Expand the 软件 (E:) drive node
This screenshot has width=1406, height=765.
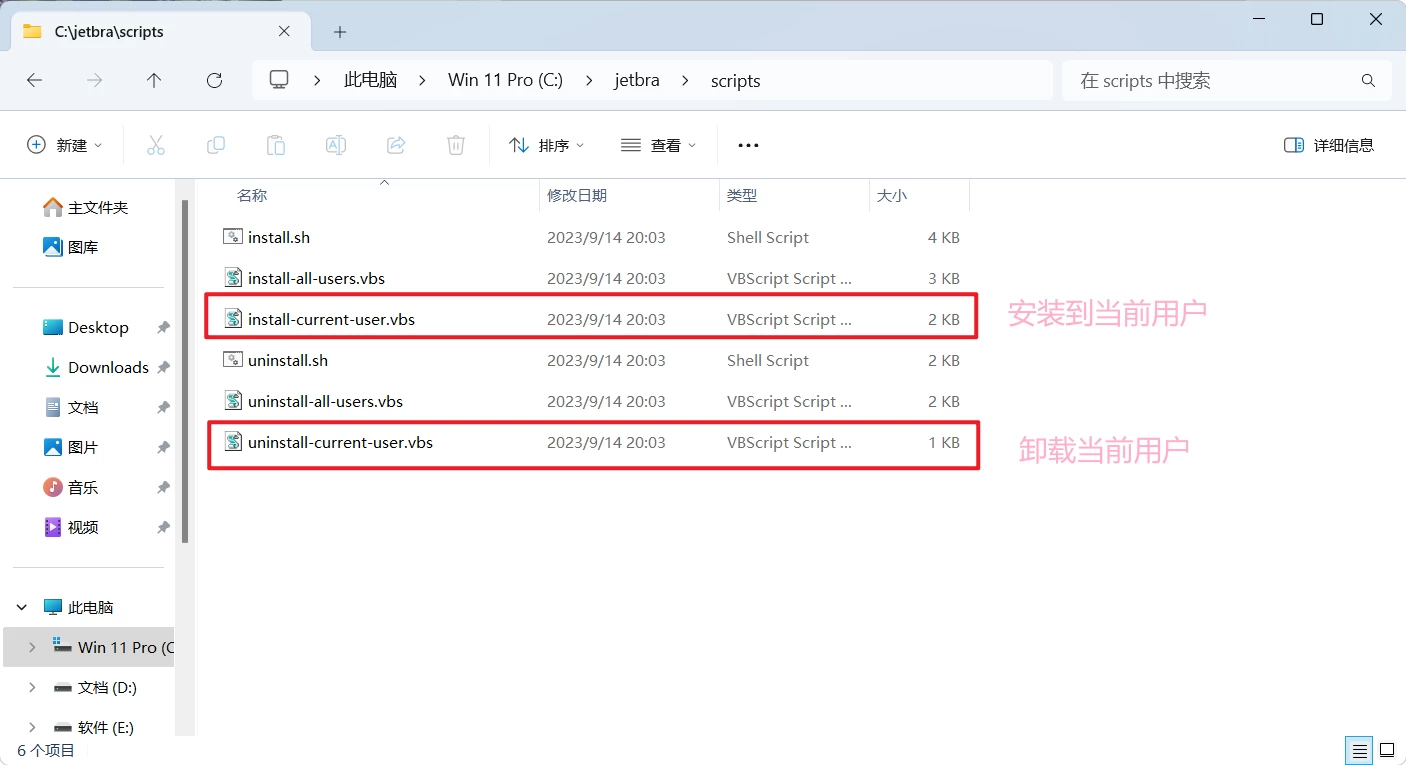pyautogui.click(x=32, y=728)
